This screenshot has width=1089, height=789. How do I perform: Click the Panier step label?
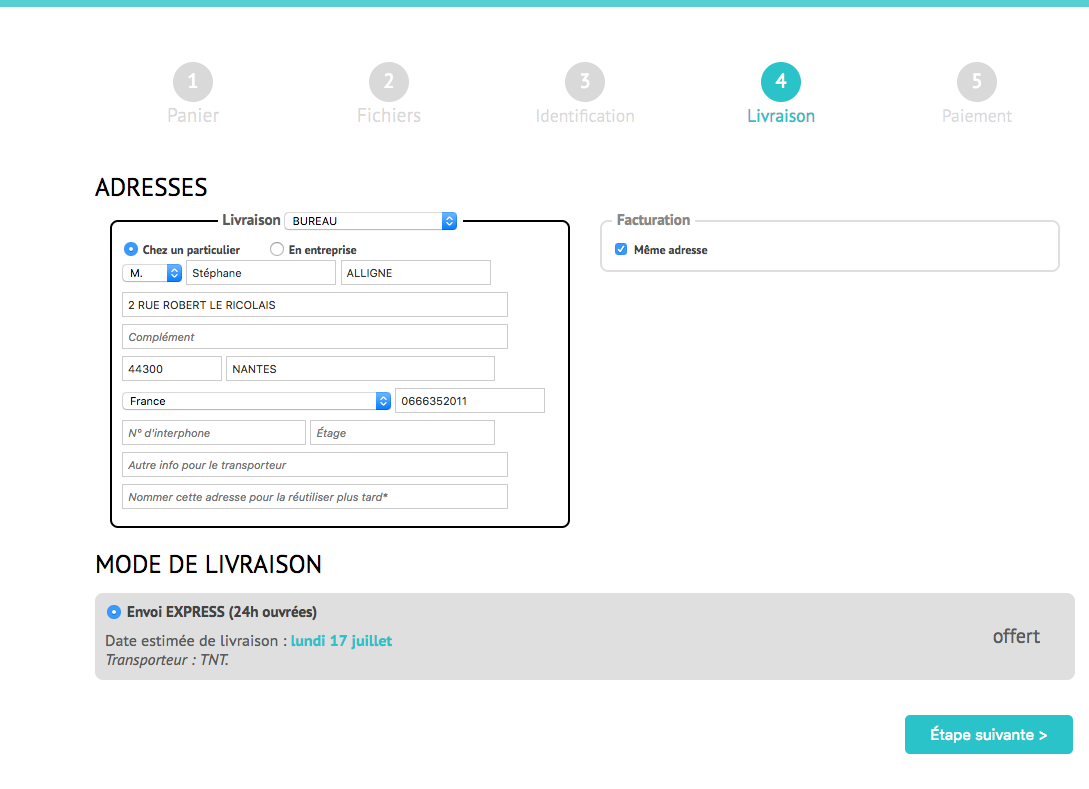pyautogui.click(x=193, y=116)
